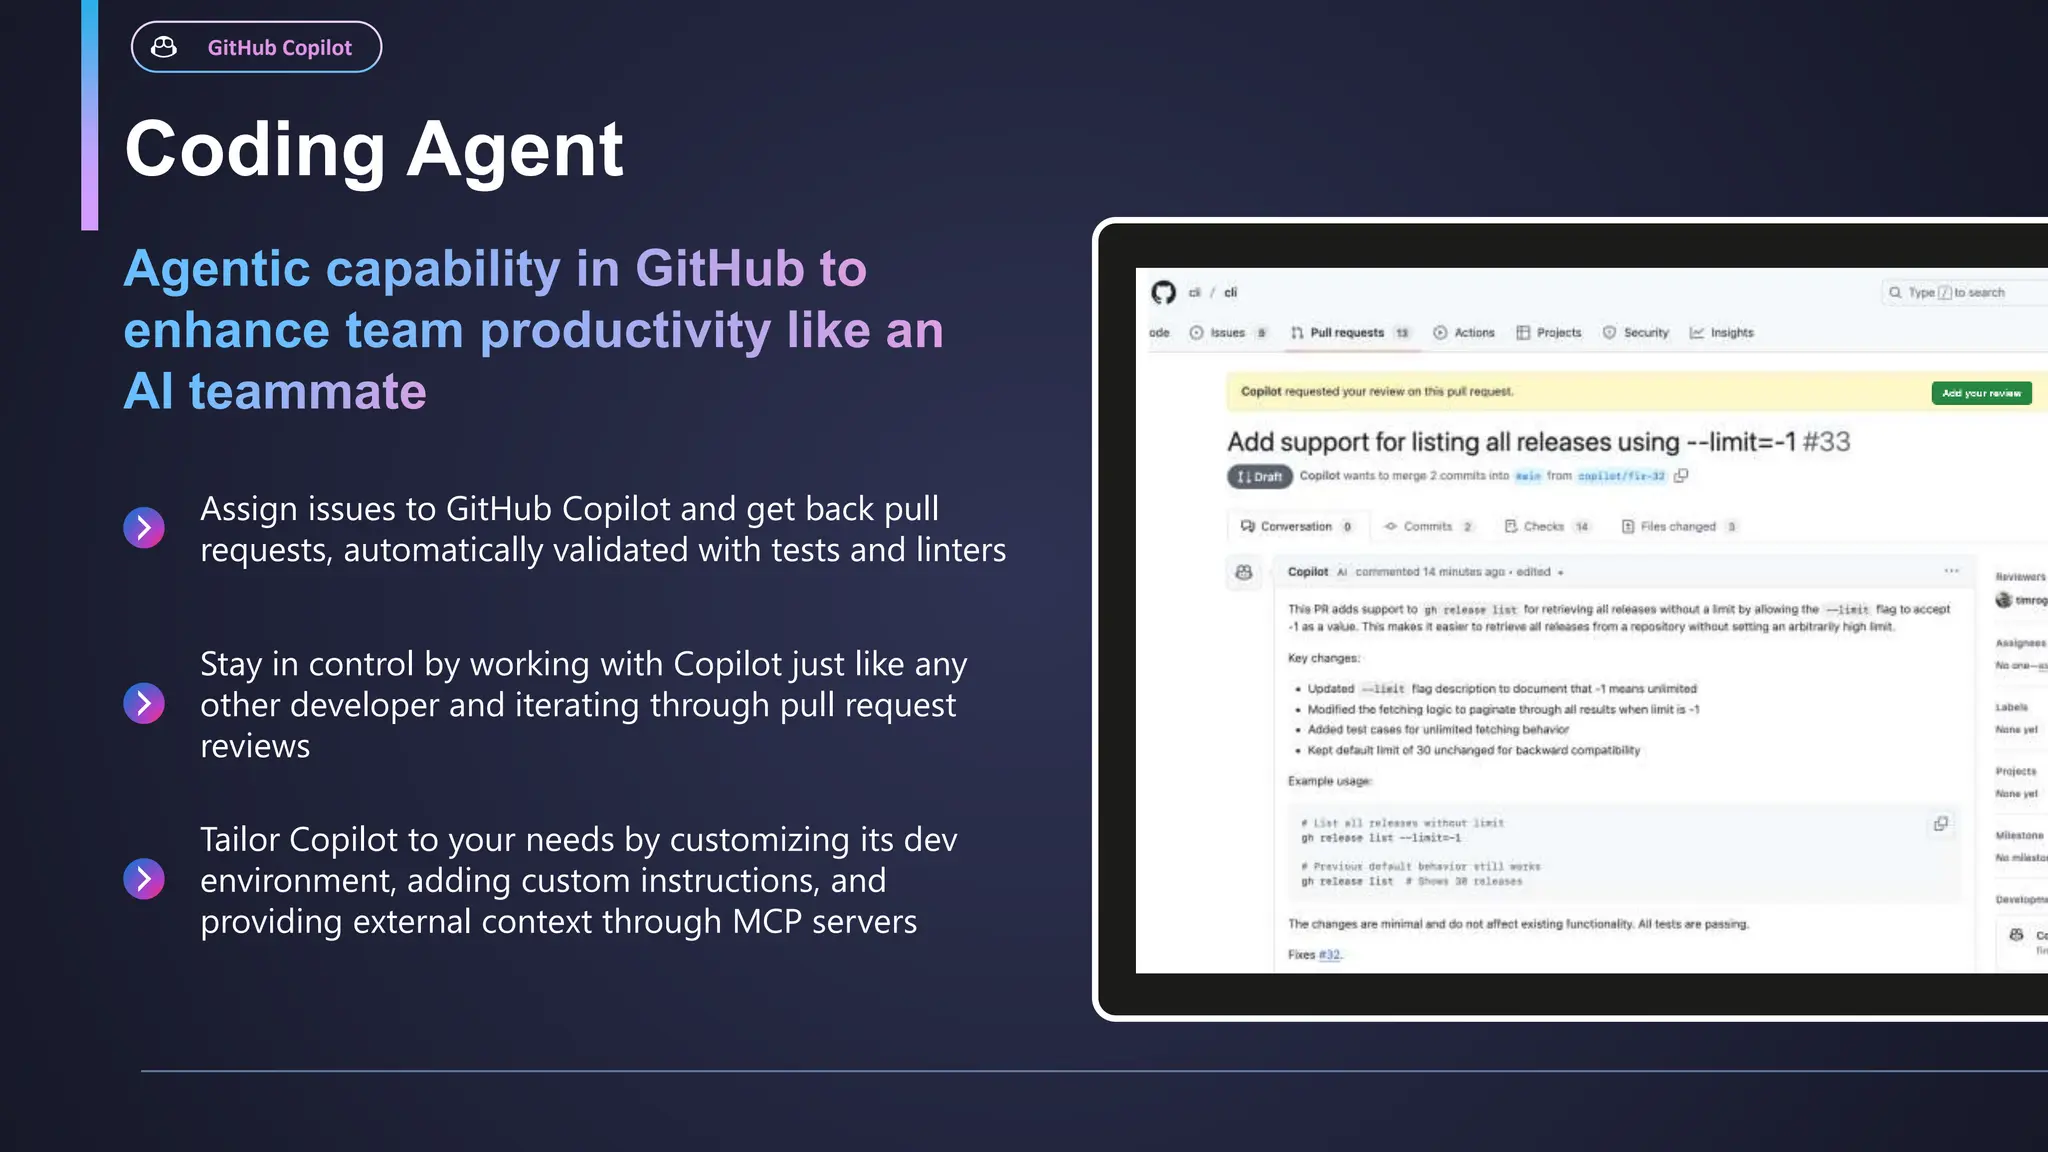Open the Issues tab
This screenshot has width=2048, height=1152.
(x=1228, y=333)
